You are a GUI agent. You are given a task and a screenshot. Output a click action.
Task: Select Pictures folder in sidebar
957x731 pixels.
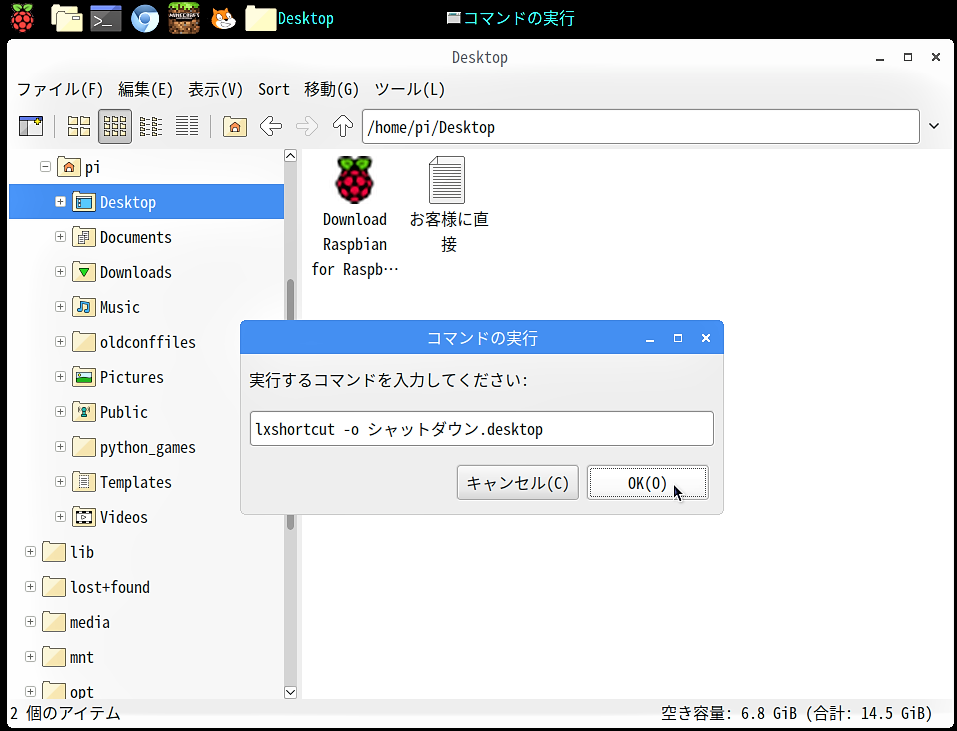(x=118, y=377)
